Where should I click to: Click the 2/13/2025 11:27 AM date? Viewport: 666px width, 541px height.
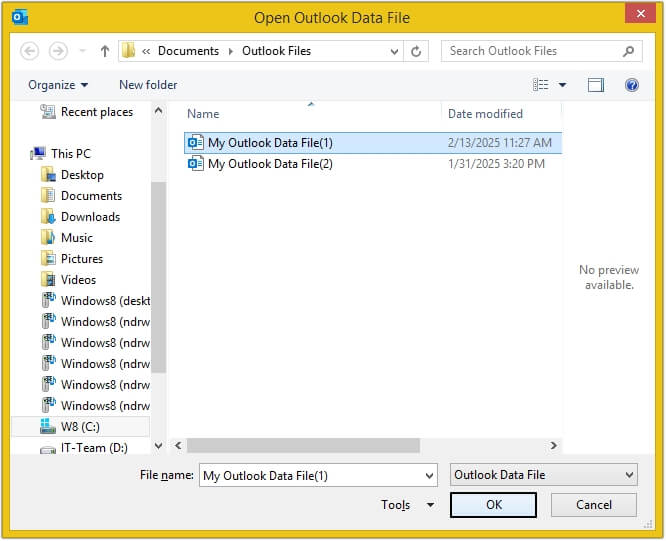pos(500,143)
